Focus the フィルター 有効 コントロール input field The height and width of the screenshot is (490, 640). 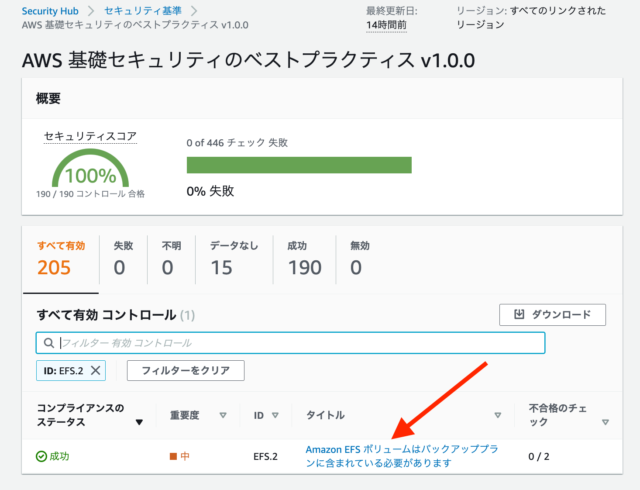[x=291, y=343]
